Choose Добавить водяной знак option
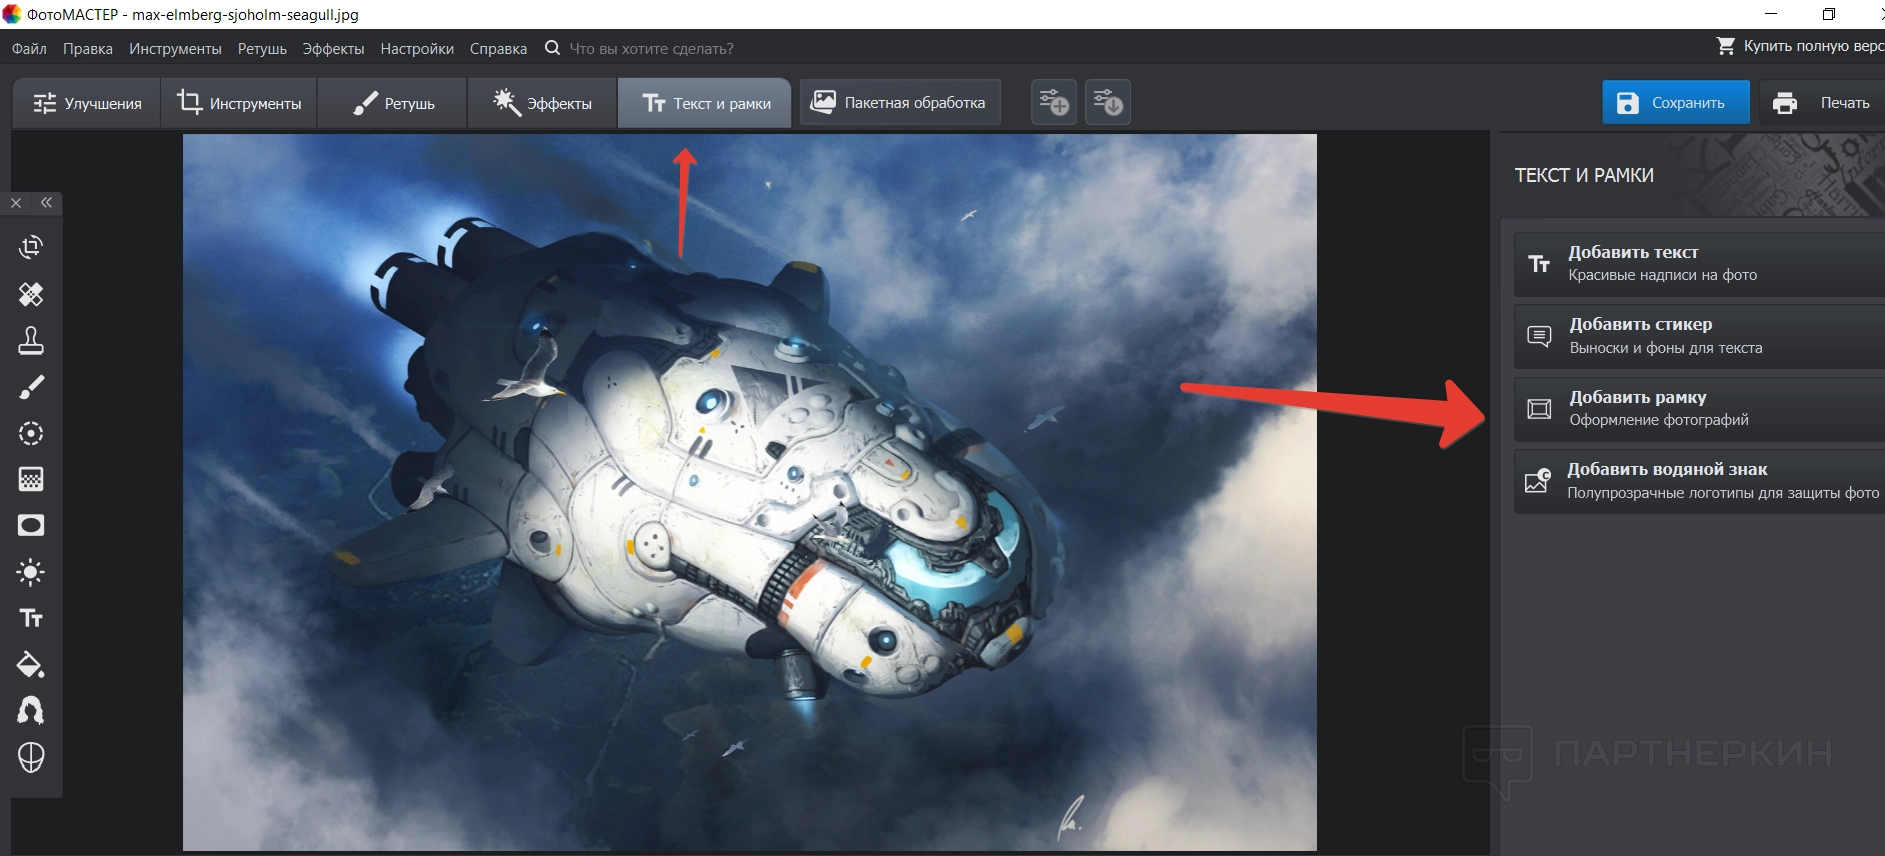 tap(1699, 481)
